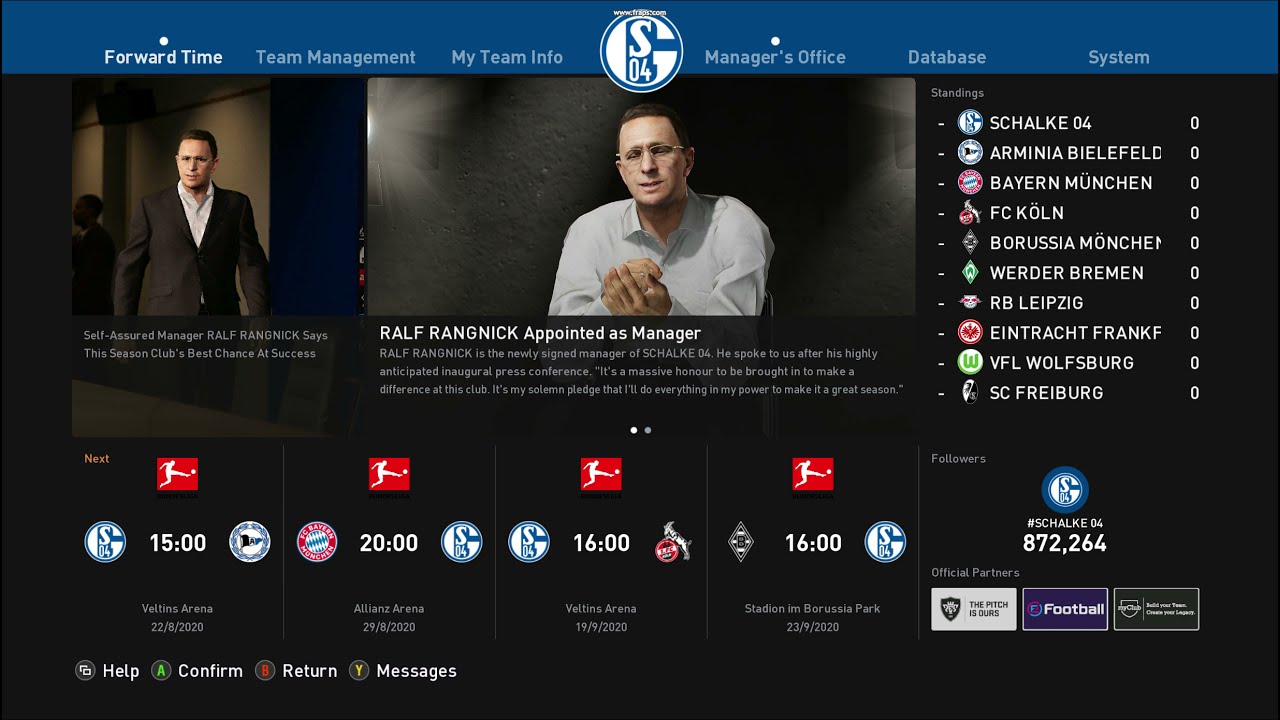1280x720 pixels.
Task: Click the Stadion im Borussia Park text
Action: pyautogui.click(x=813, y=608)
